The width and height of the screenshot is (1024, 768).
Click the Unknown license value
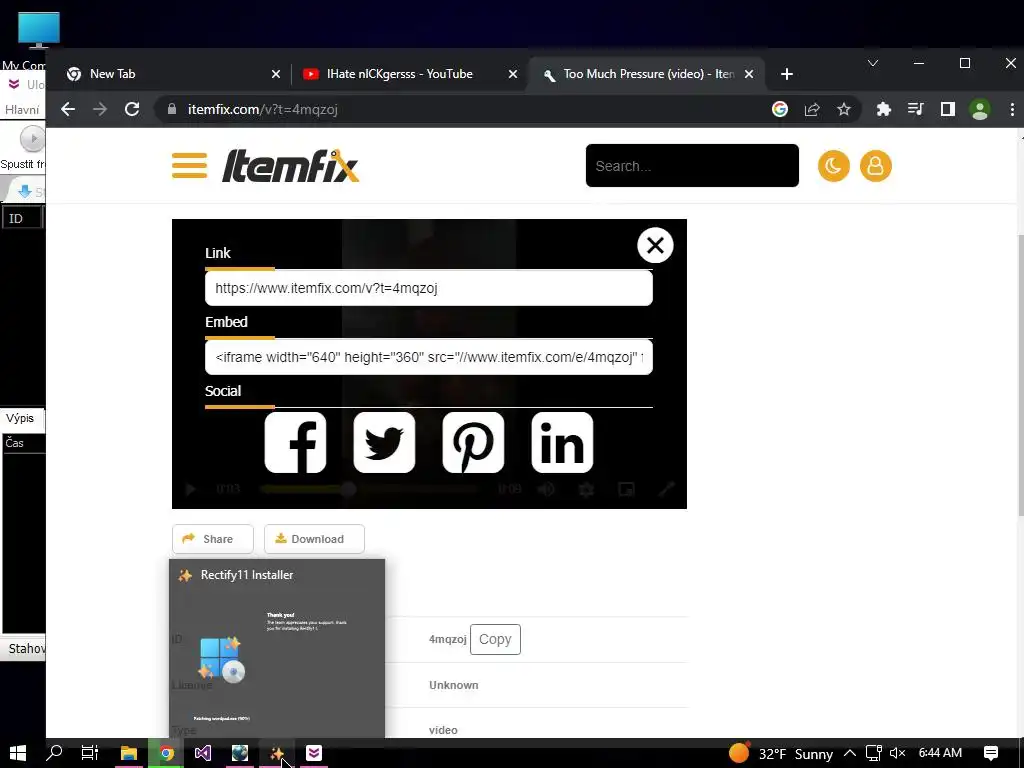[x=453, y=685]
